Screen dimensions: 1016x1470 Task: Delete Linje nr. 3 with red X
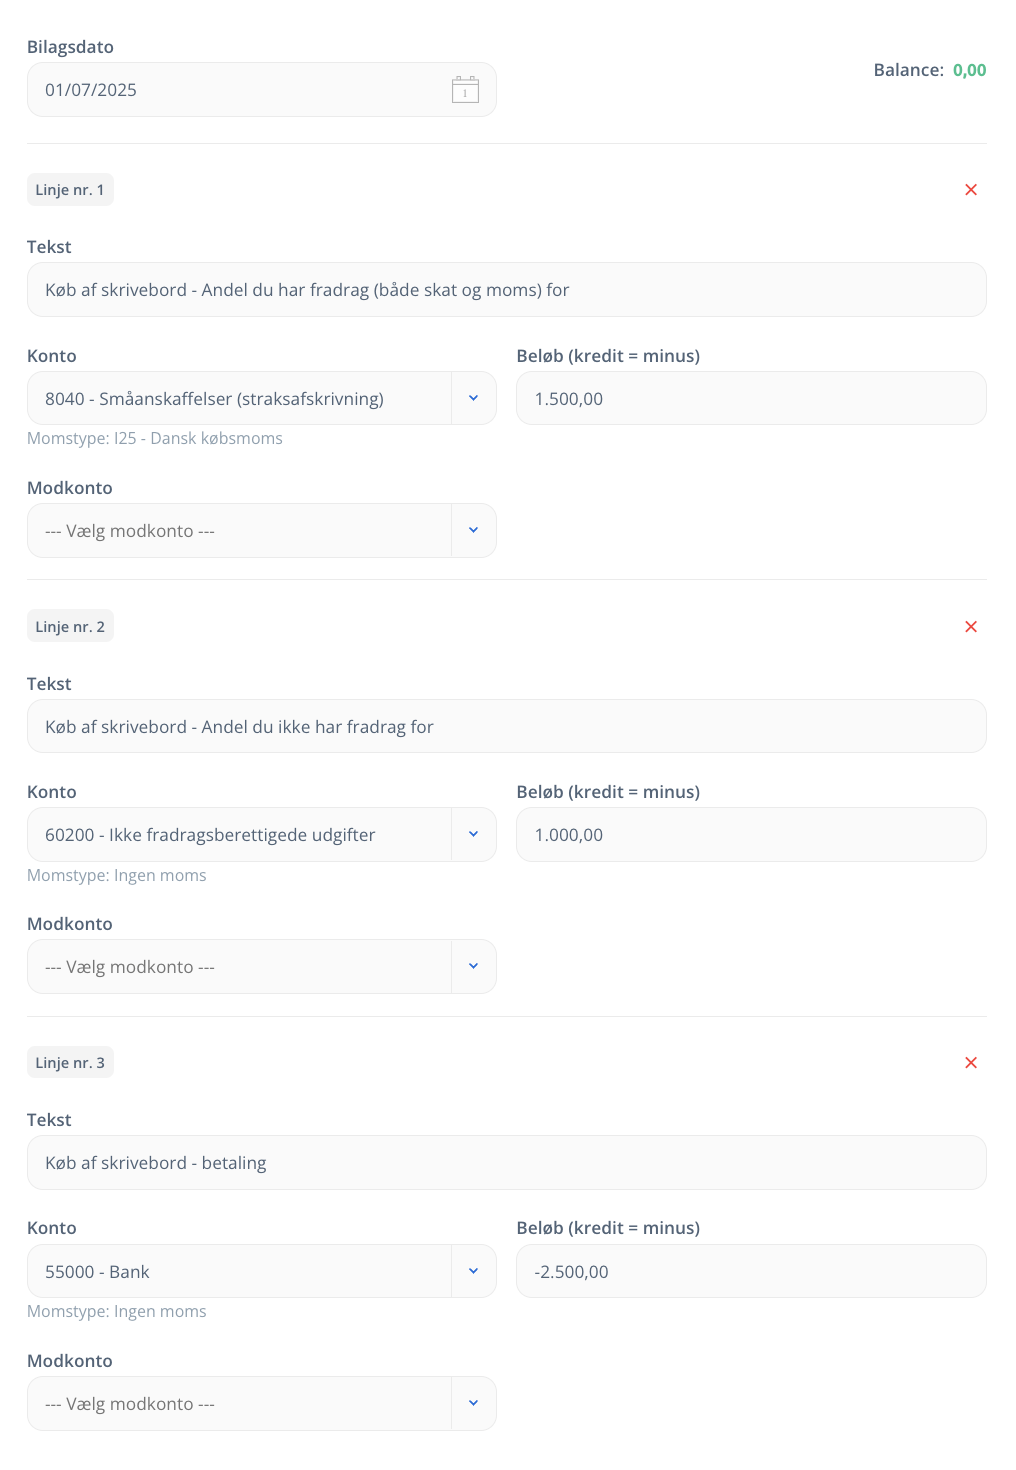coord(970,1063)
